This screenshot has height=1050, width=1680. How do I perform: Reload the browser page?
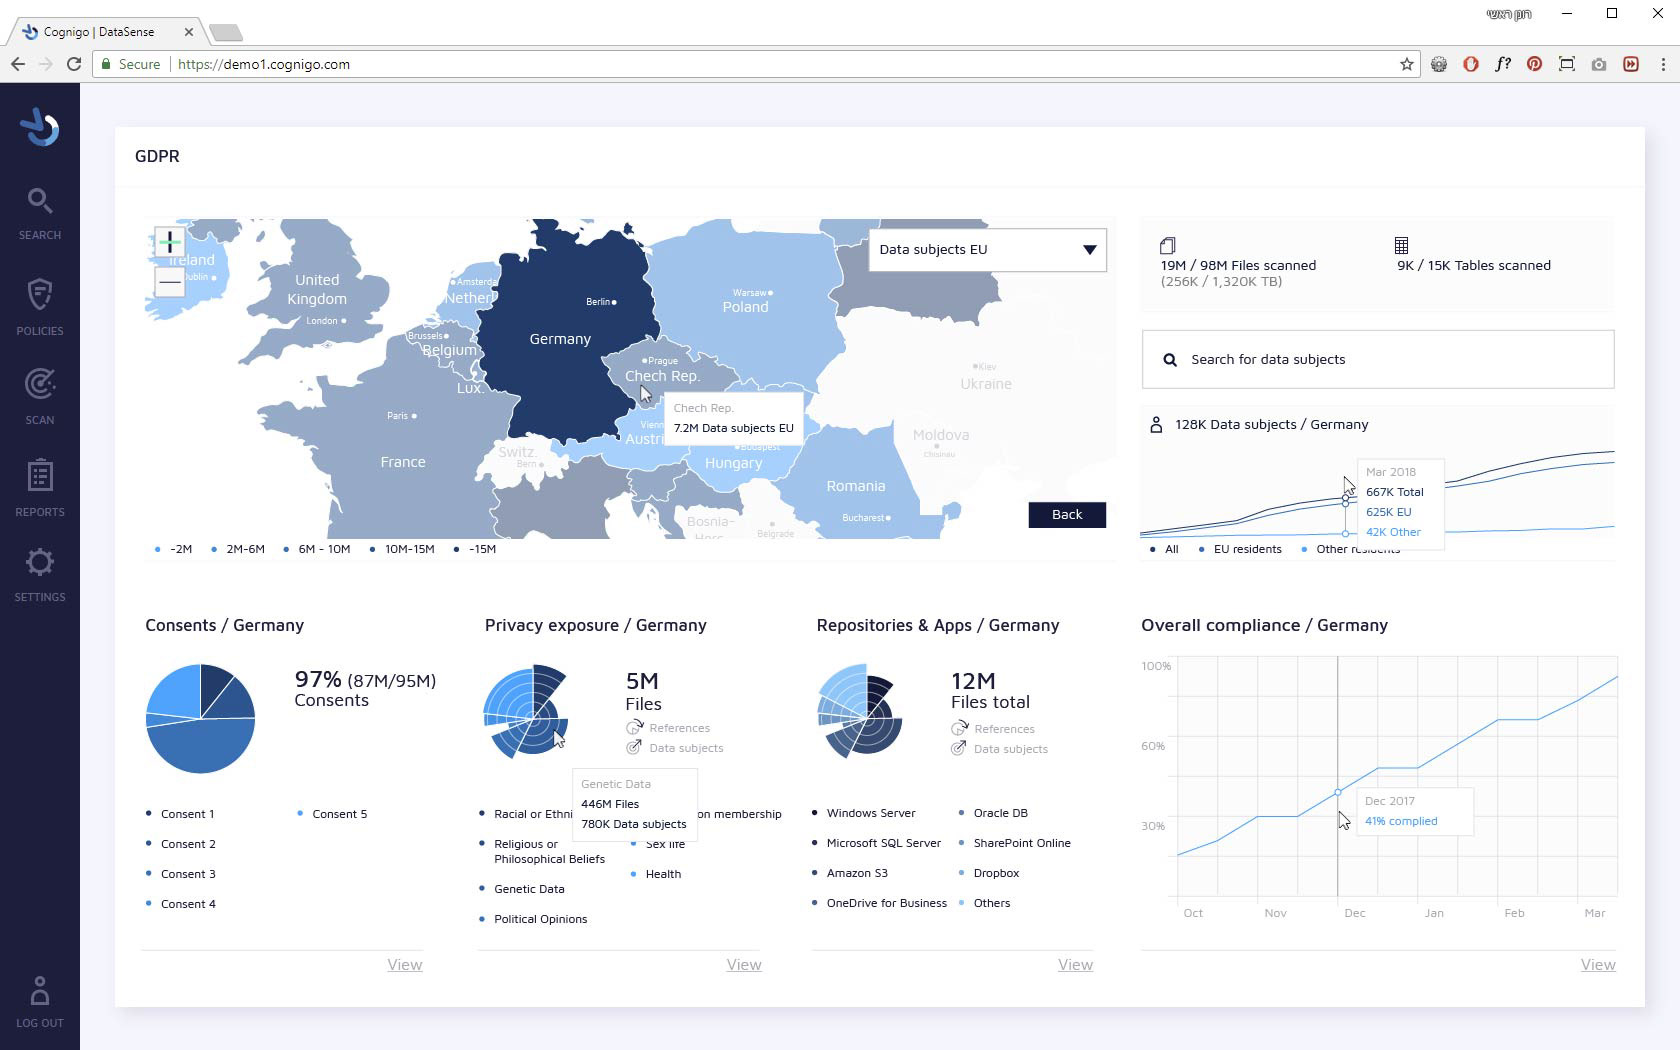[74, 64]
